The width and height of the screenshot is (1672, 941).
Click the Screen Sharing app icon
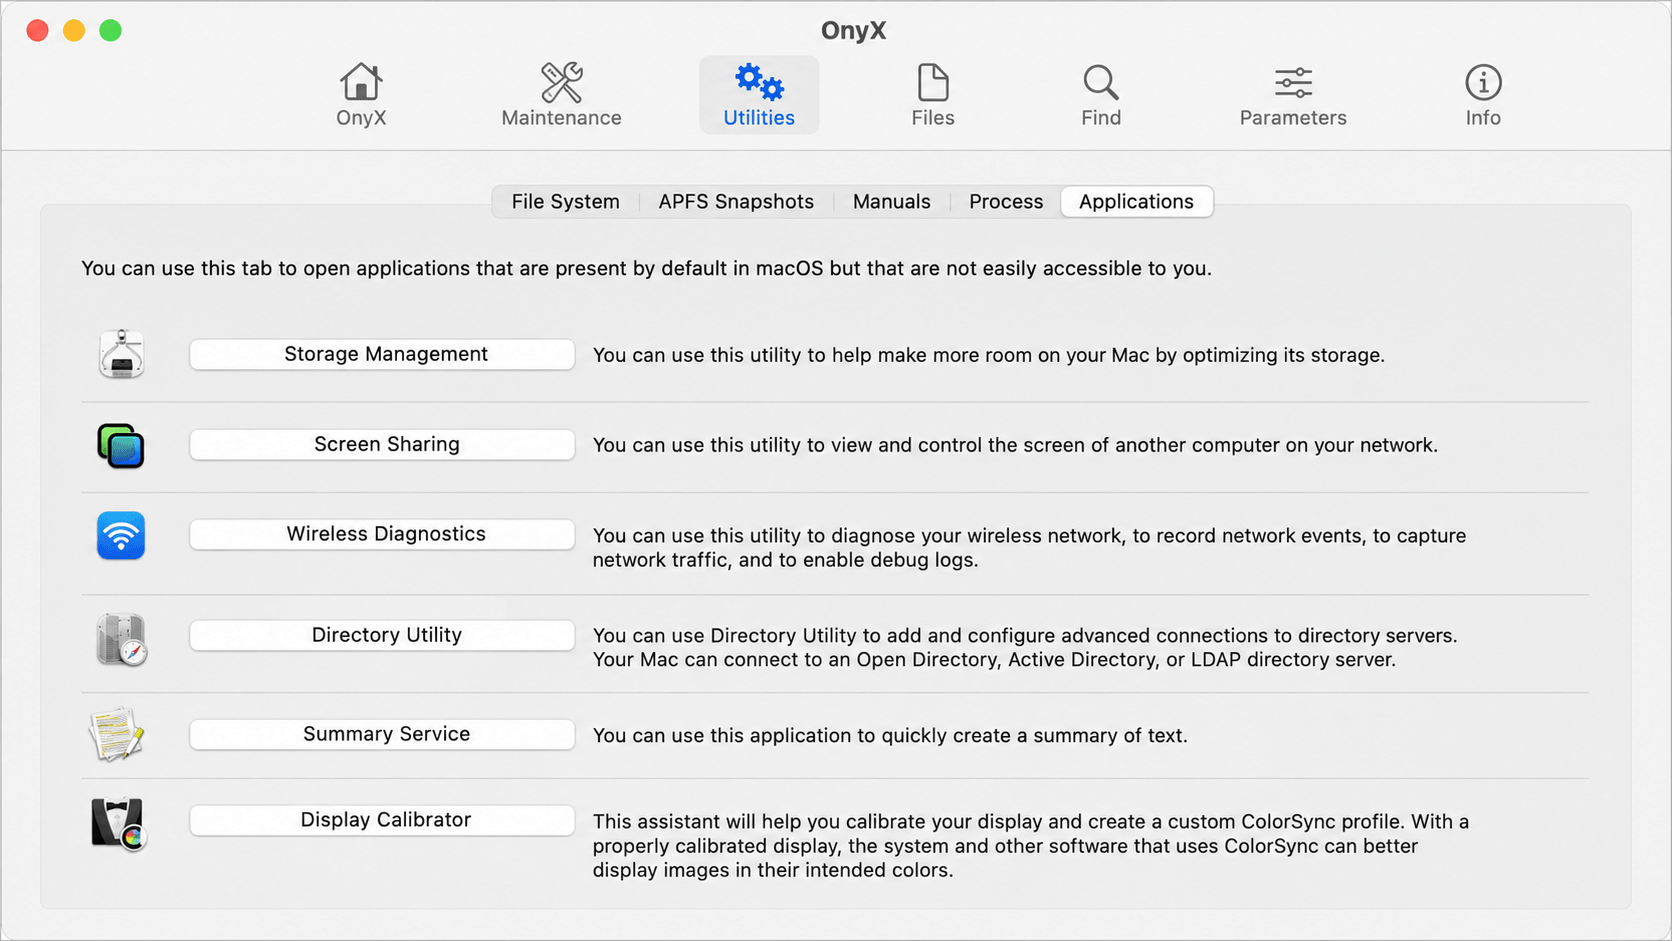pos(121,445)
